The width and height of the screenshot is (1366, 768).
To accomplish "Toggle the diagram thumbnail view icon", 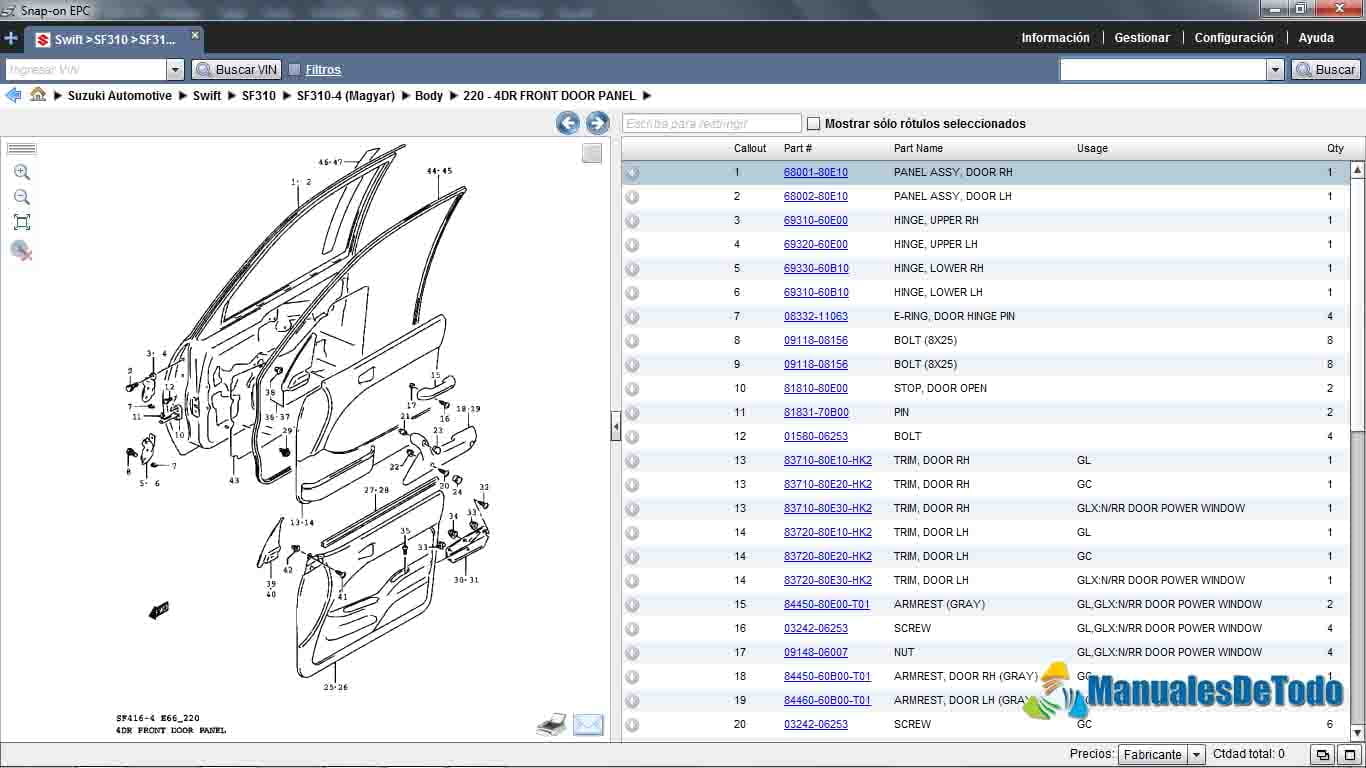I will [x=592, y=153].
